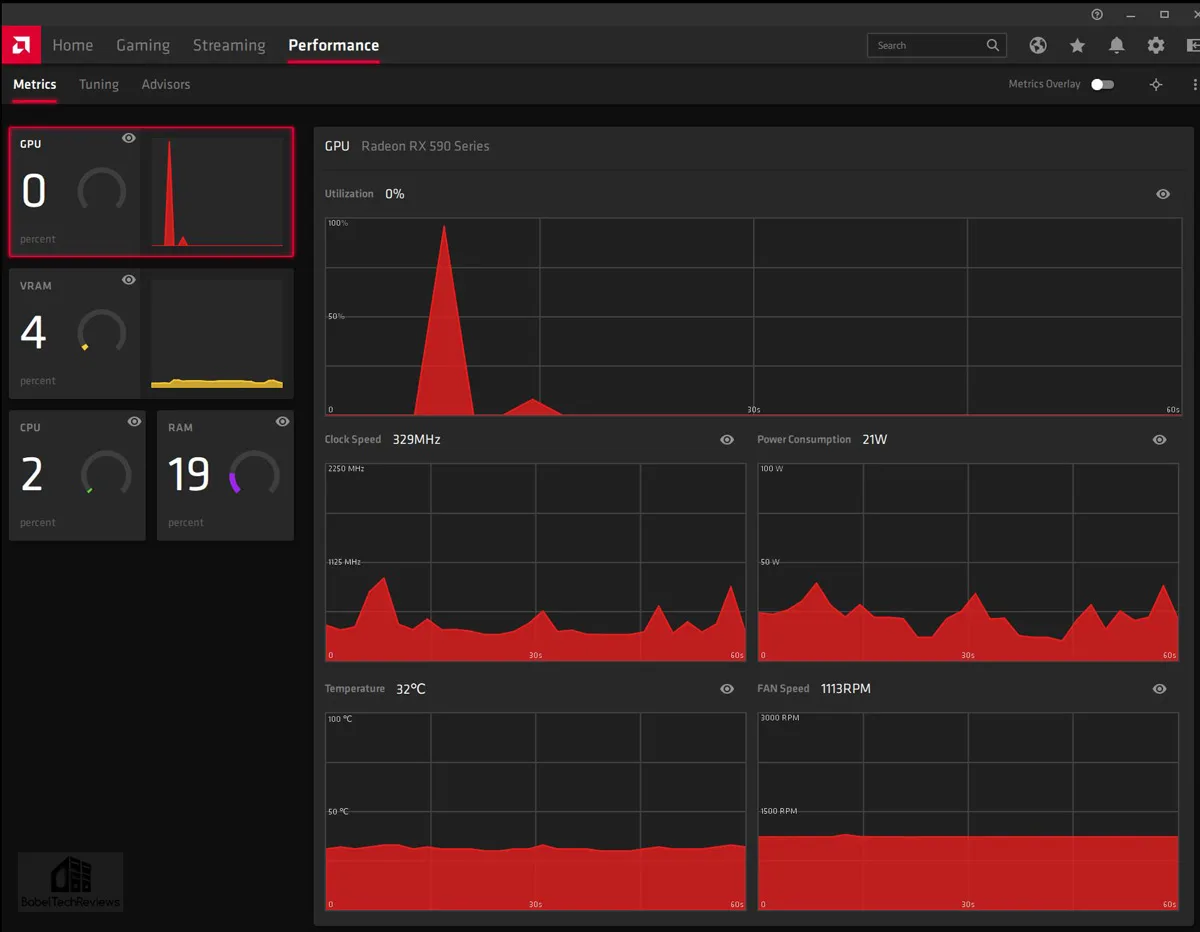Open the three-dot more options menu

pyautogui.click(x=1195, y=85)
